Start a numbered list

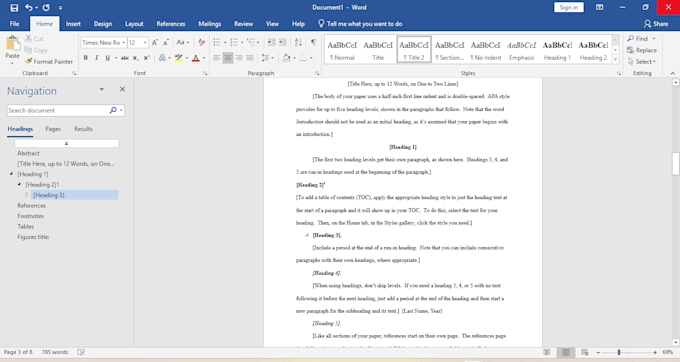(234, 42)
